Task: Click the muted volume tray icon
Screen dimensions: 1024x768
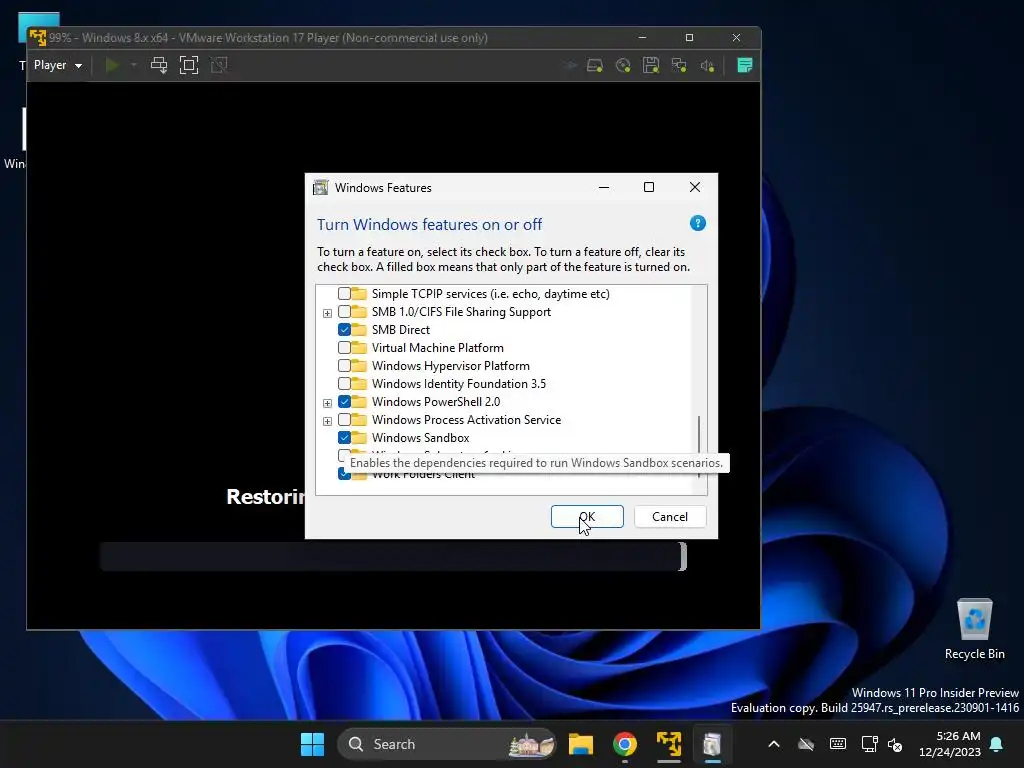Action: point(895,744)
